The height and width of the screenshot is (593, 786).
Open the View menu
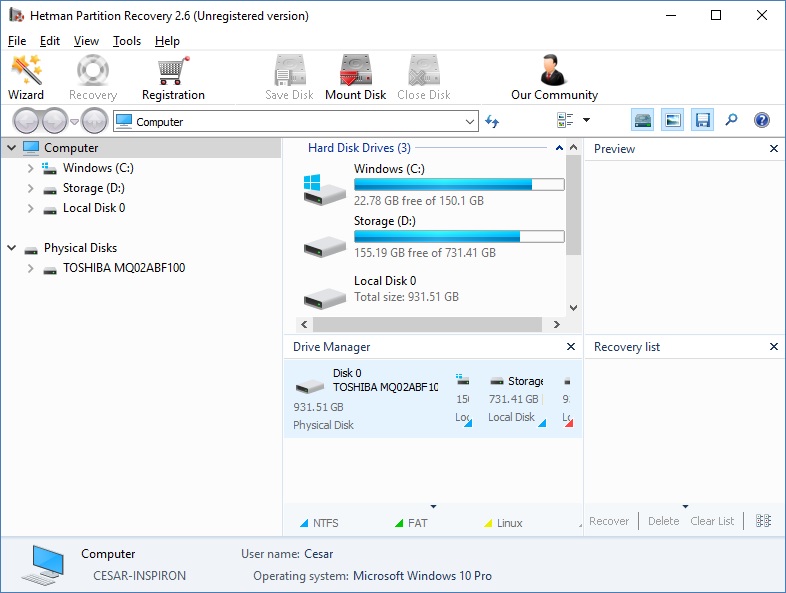pyautogui.click(x=86, y=41)
